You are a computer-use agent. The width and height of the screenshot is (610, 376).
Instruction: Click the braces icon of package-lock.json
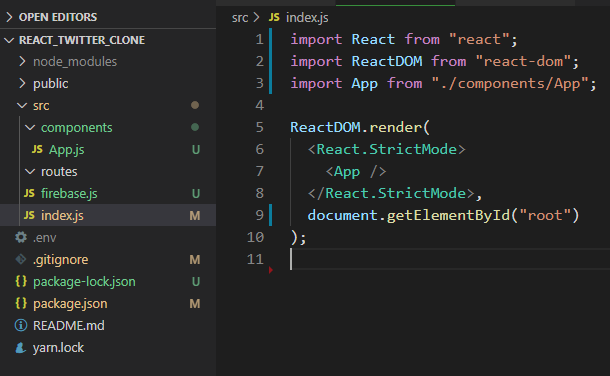[21, 281]
